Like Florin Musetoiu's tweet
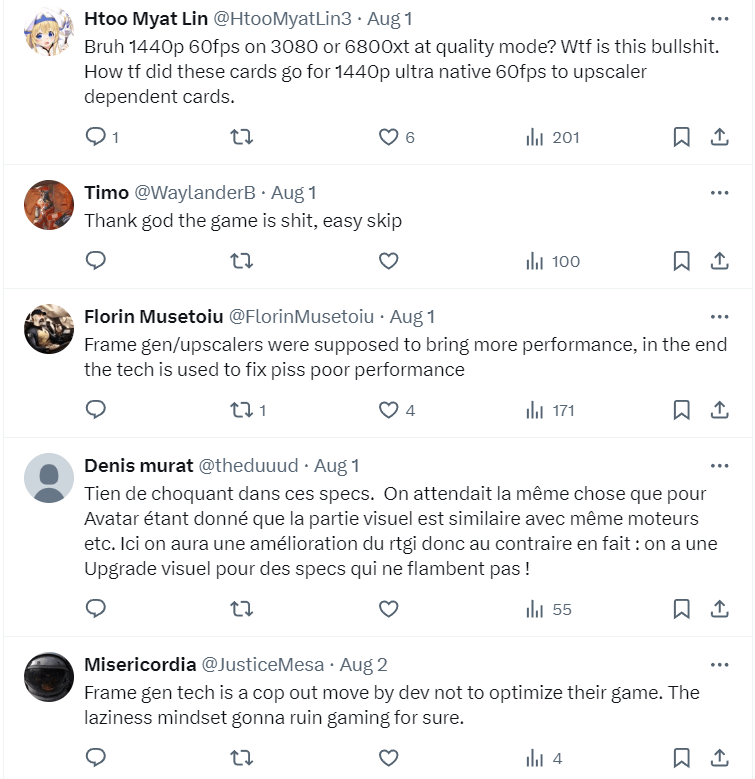755x779 pixels. (389, 409)
